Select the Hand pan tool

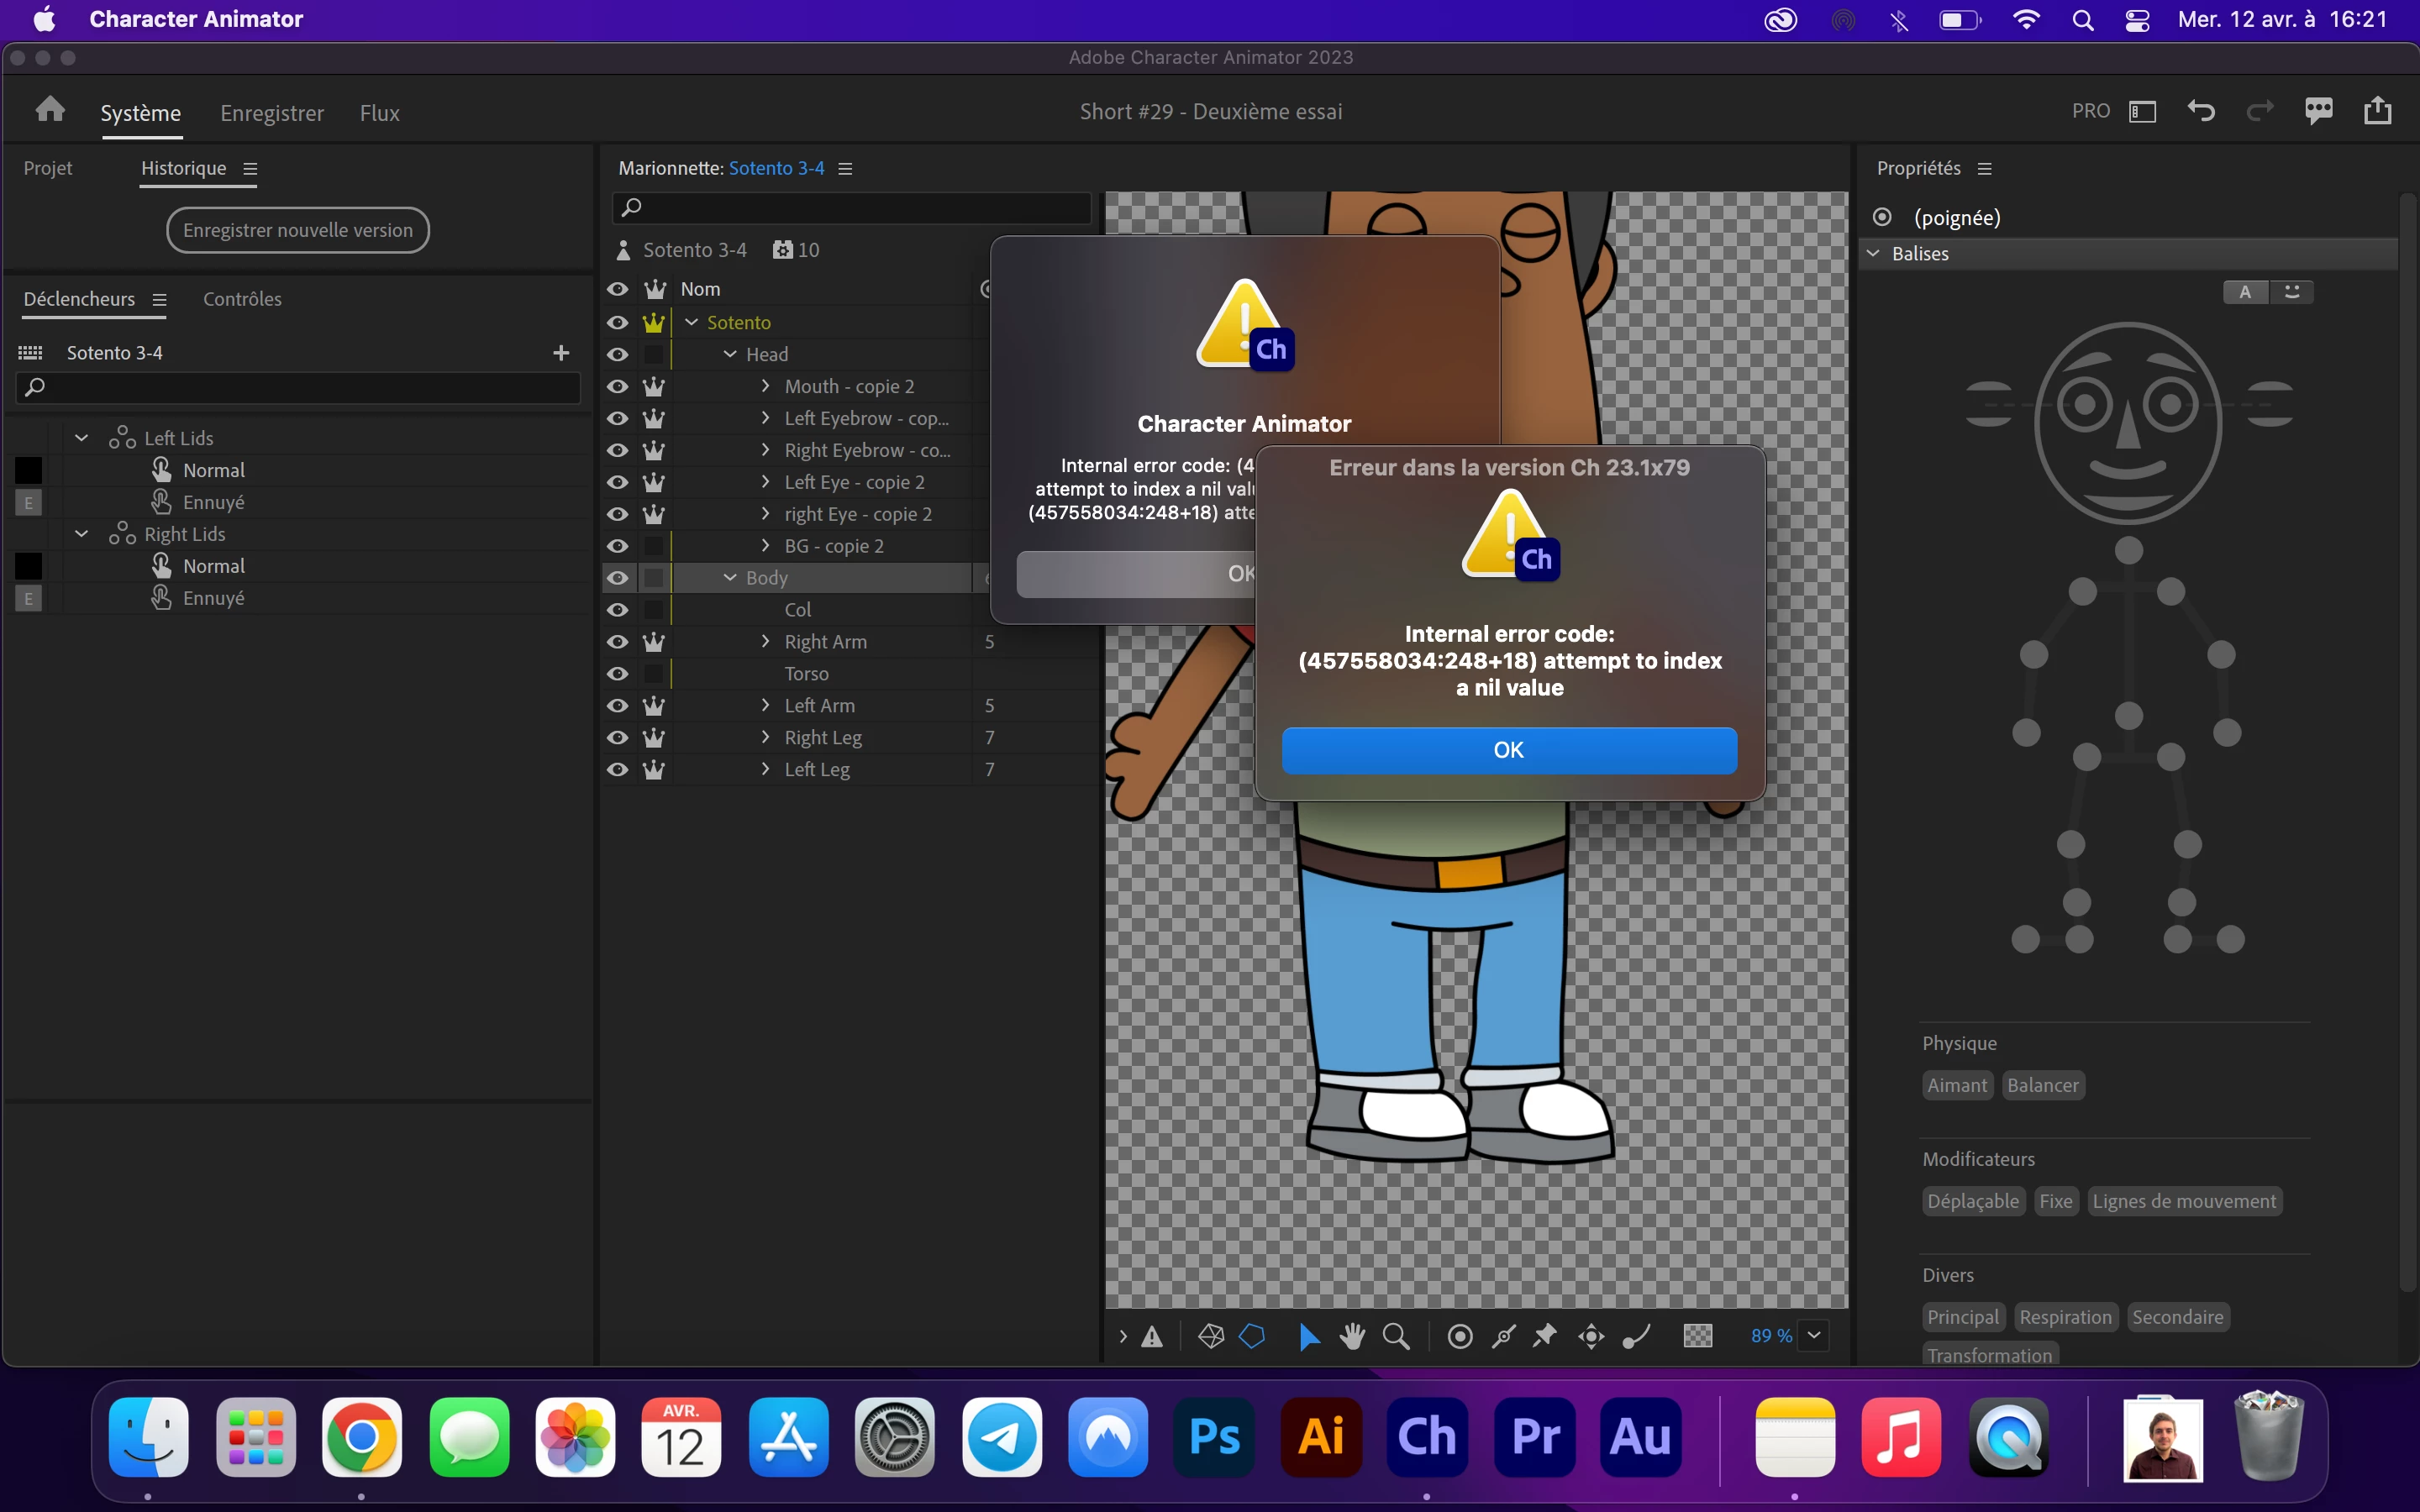coord(1352,1336)
